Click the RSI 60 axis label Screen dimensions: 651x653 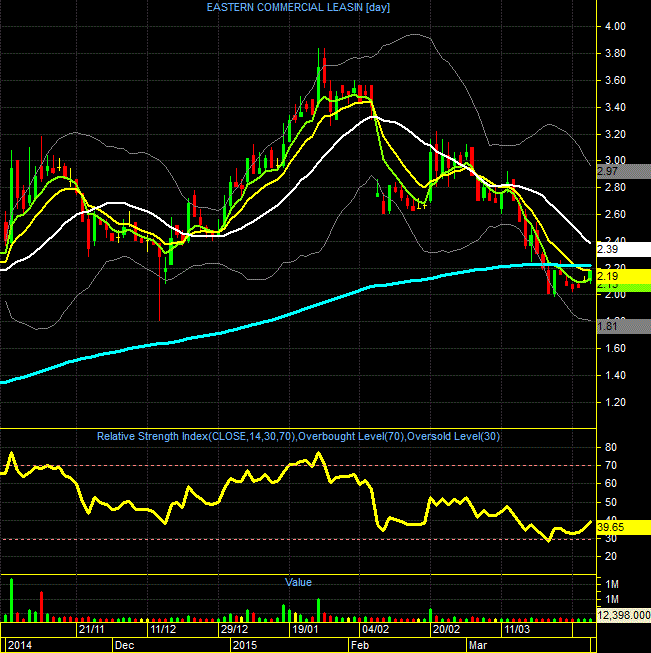(611, 484)
